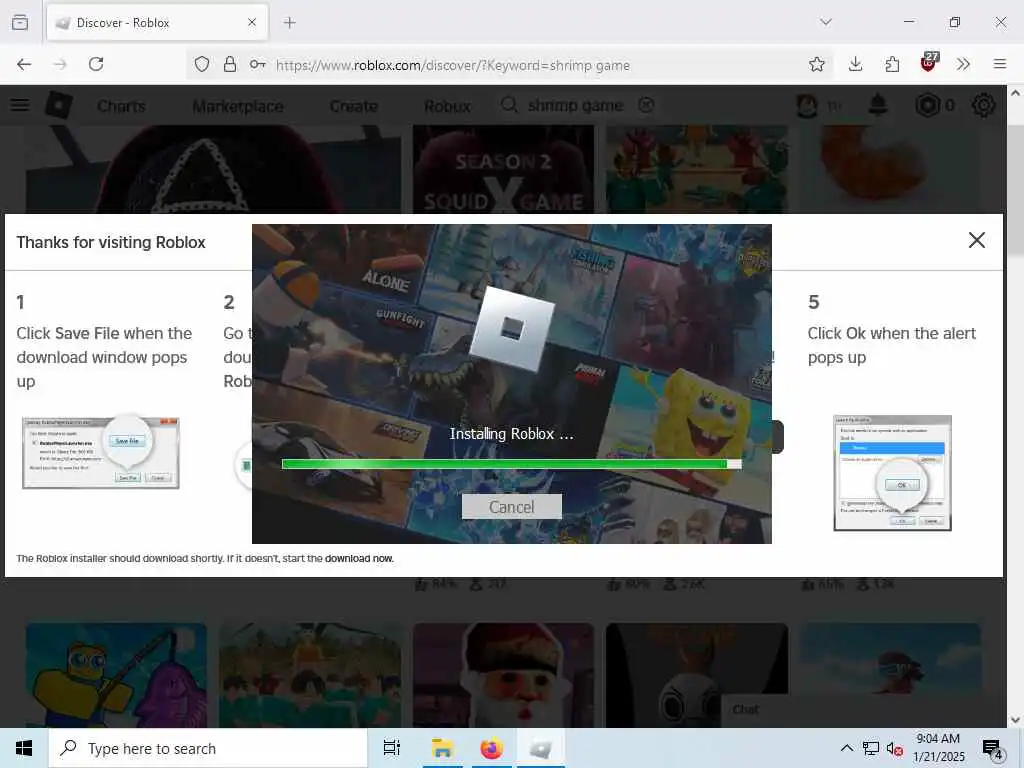Open the list all tabs dropdown
The image size is (1024, 768).
[826, 22]
